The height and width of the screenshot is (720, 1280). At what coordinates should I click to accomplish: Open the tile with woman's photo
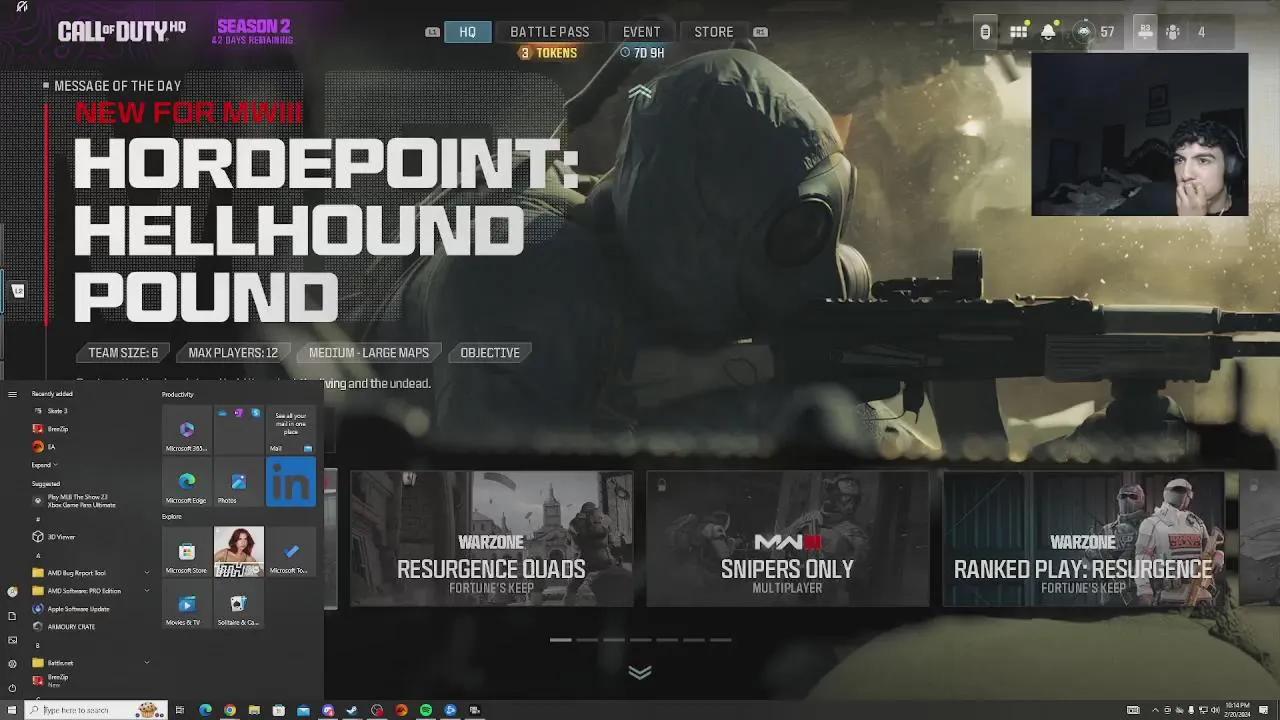[239, 552]
